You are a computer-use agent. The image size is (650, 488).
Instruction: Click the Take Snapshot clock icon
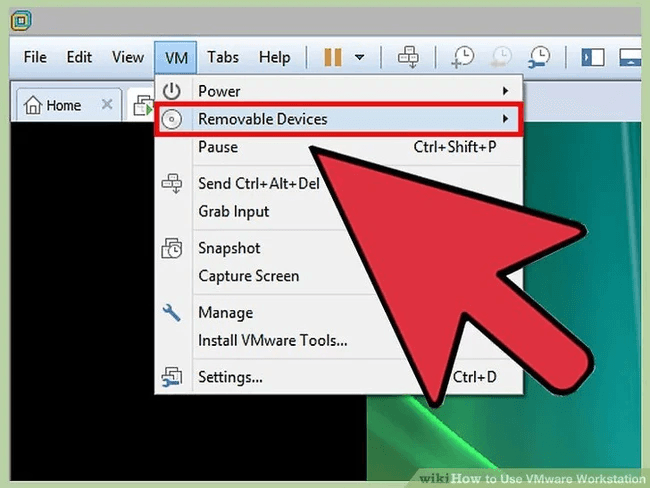[462, 57]
